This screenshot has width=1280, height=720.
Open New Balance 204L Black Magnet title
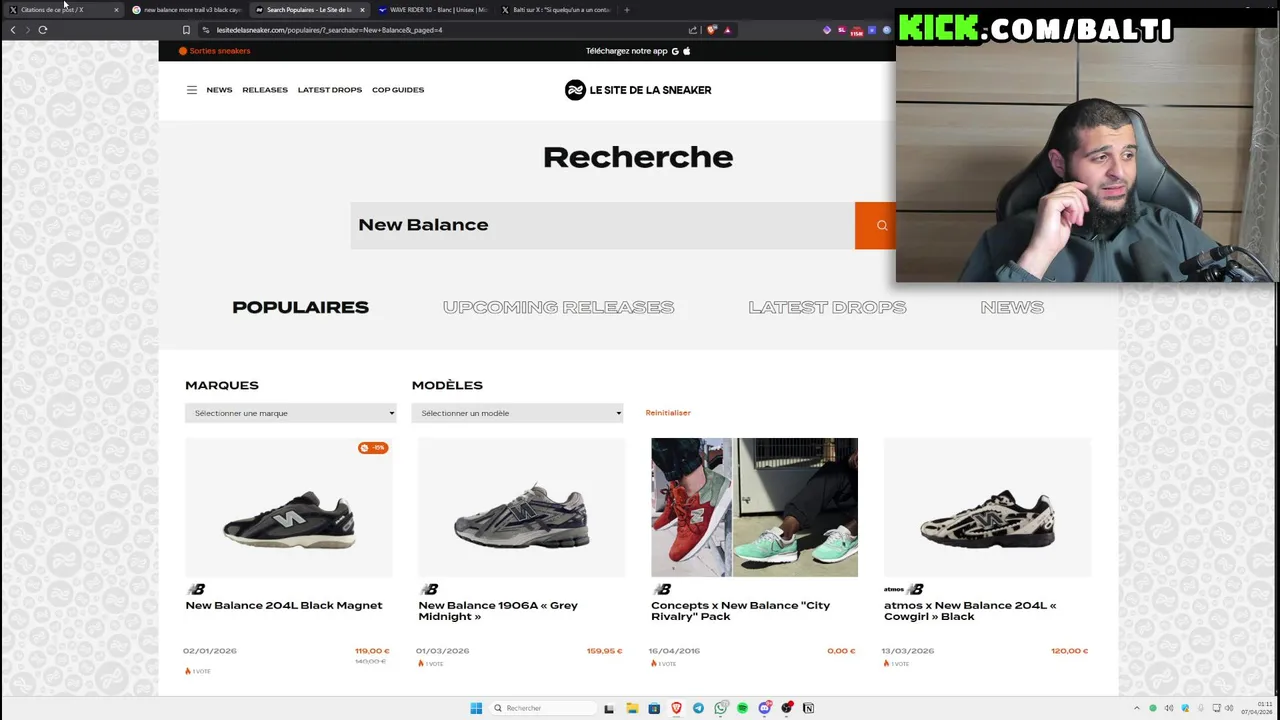pos(284,605)
